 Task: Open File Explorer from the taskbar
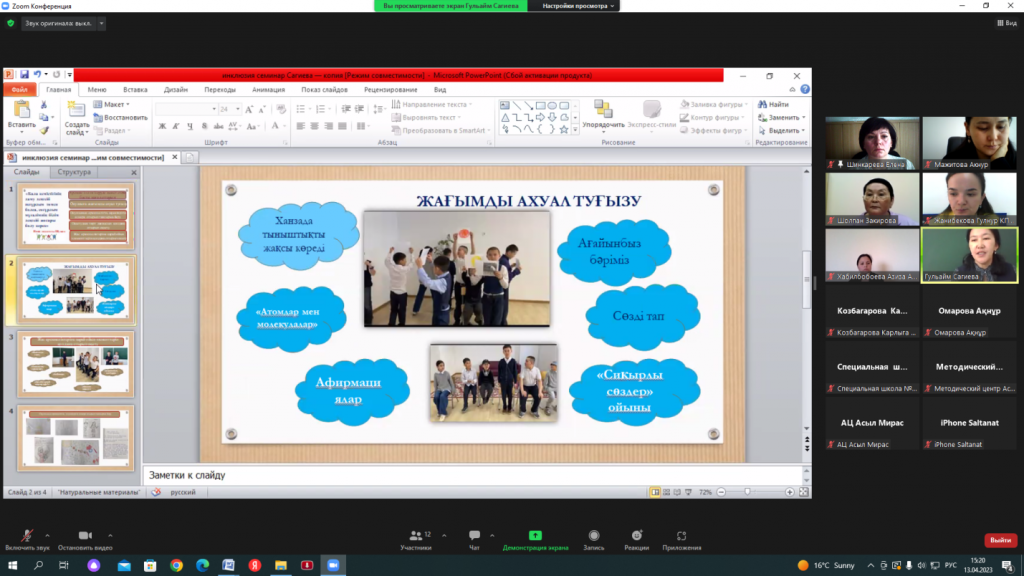(x=281, y=566)
